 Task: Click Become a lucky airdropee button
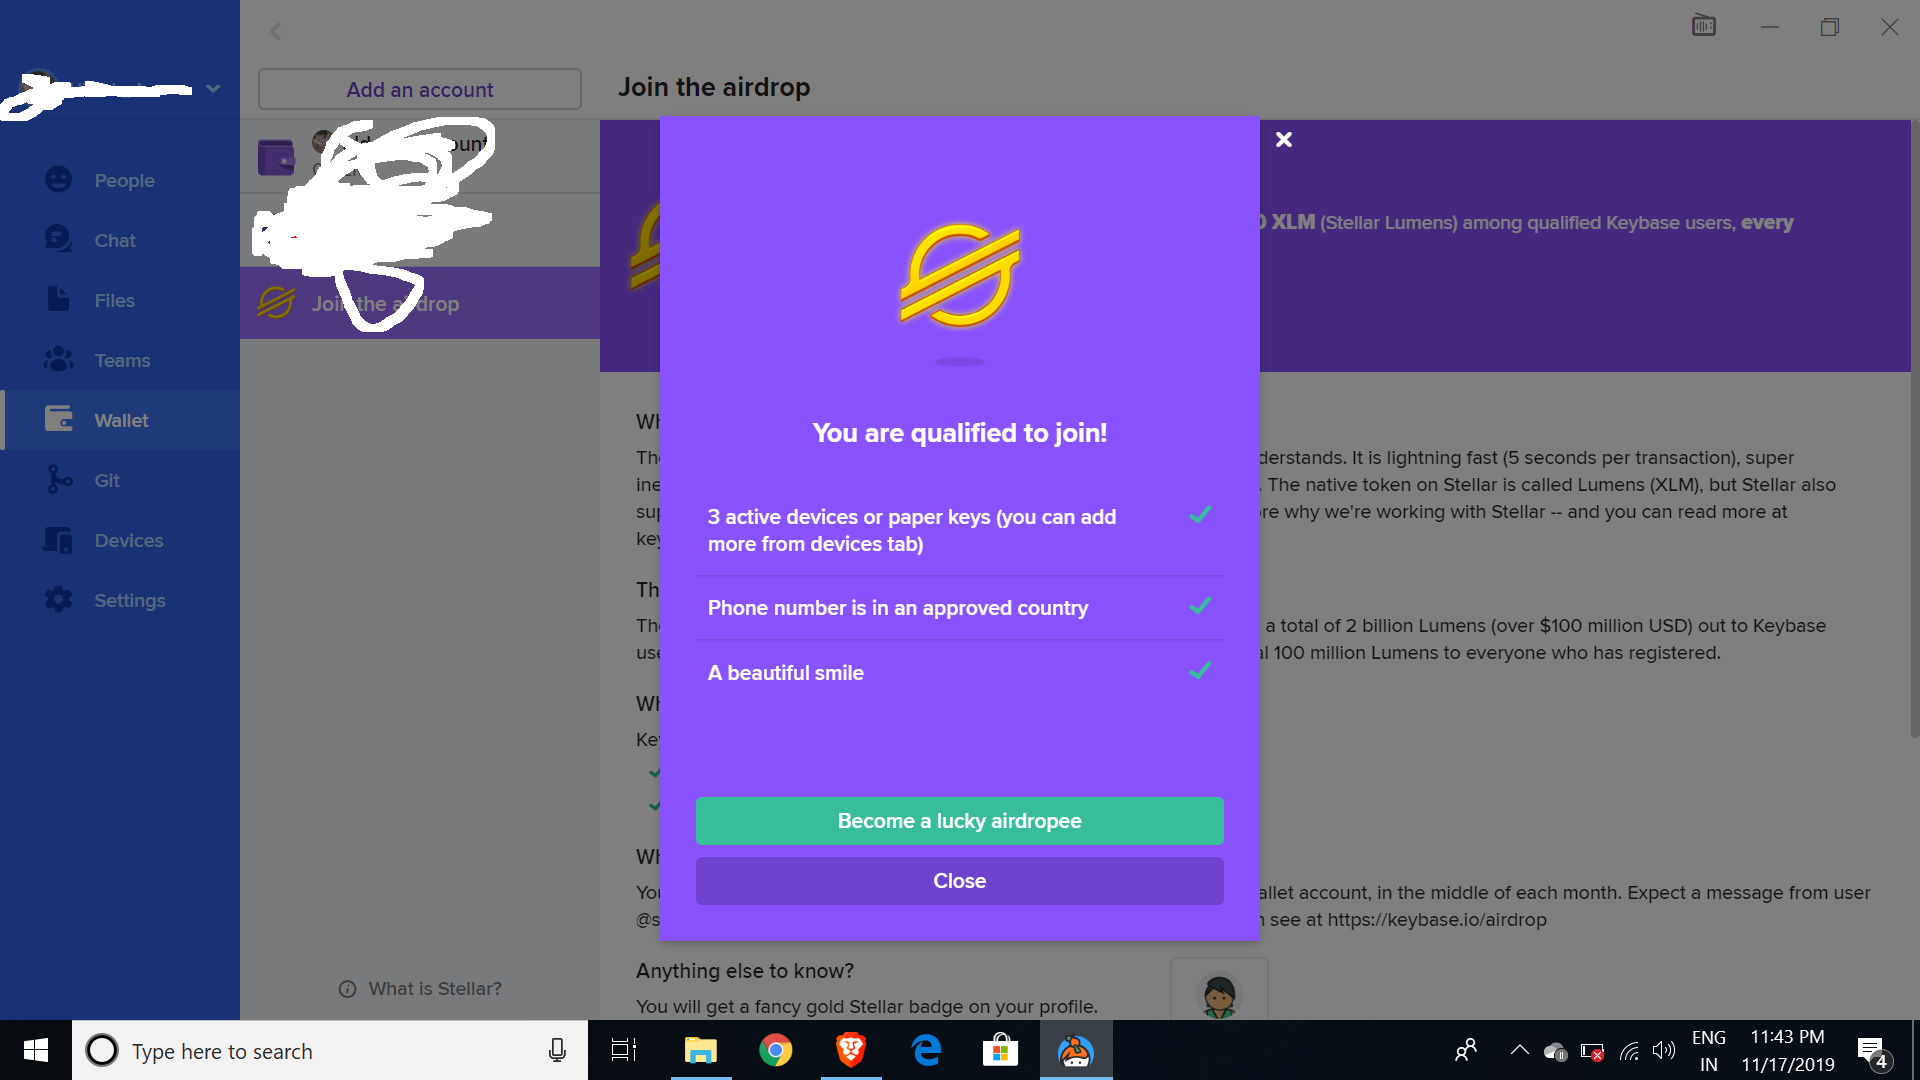[x=959, y=821]
